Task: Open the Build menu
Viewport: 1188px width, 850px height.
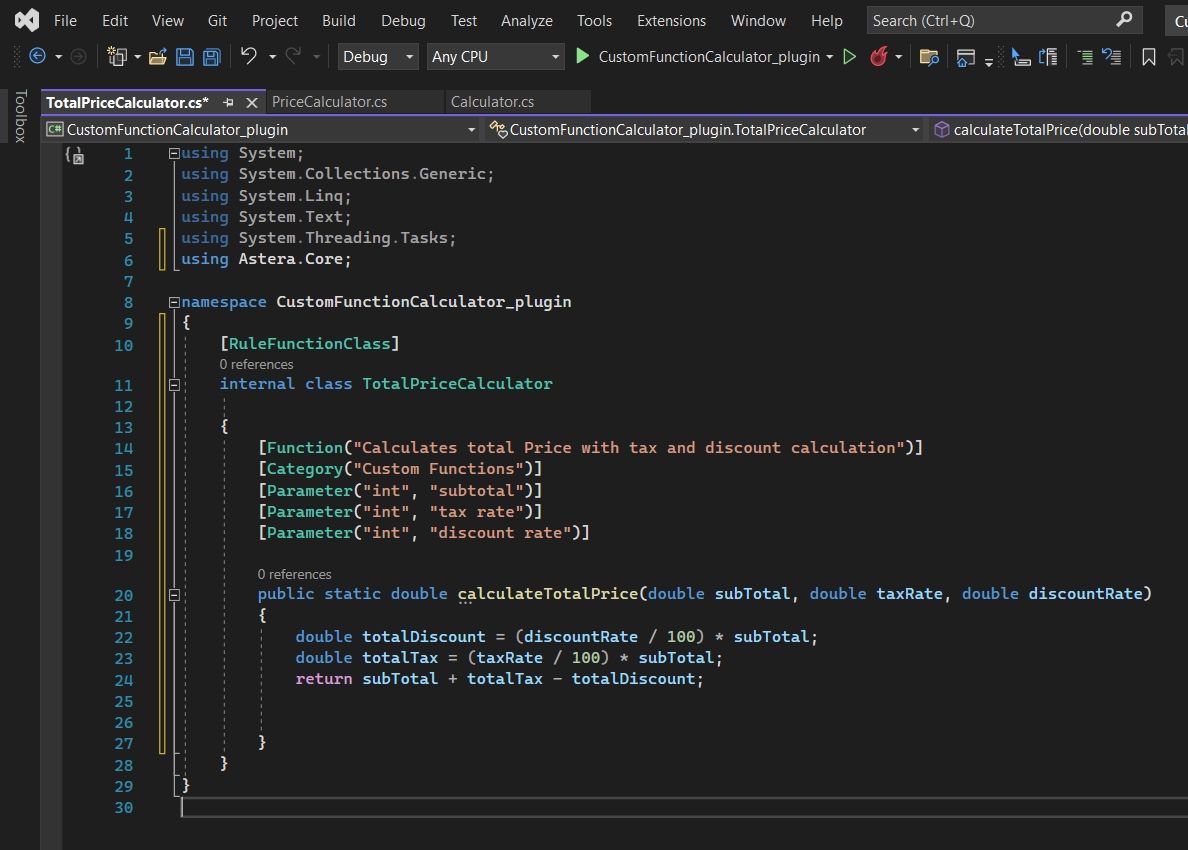Action: (x=338, y=20)
